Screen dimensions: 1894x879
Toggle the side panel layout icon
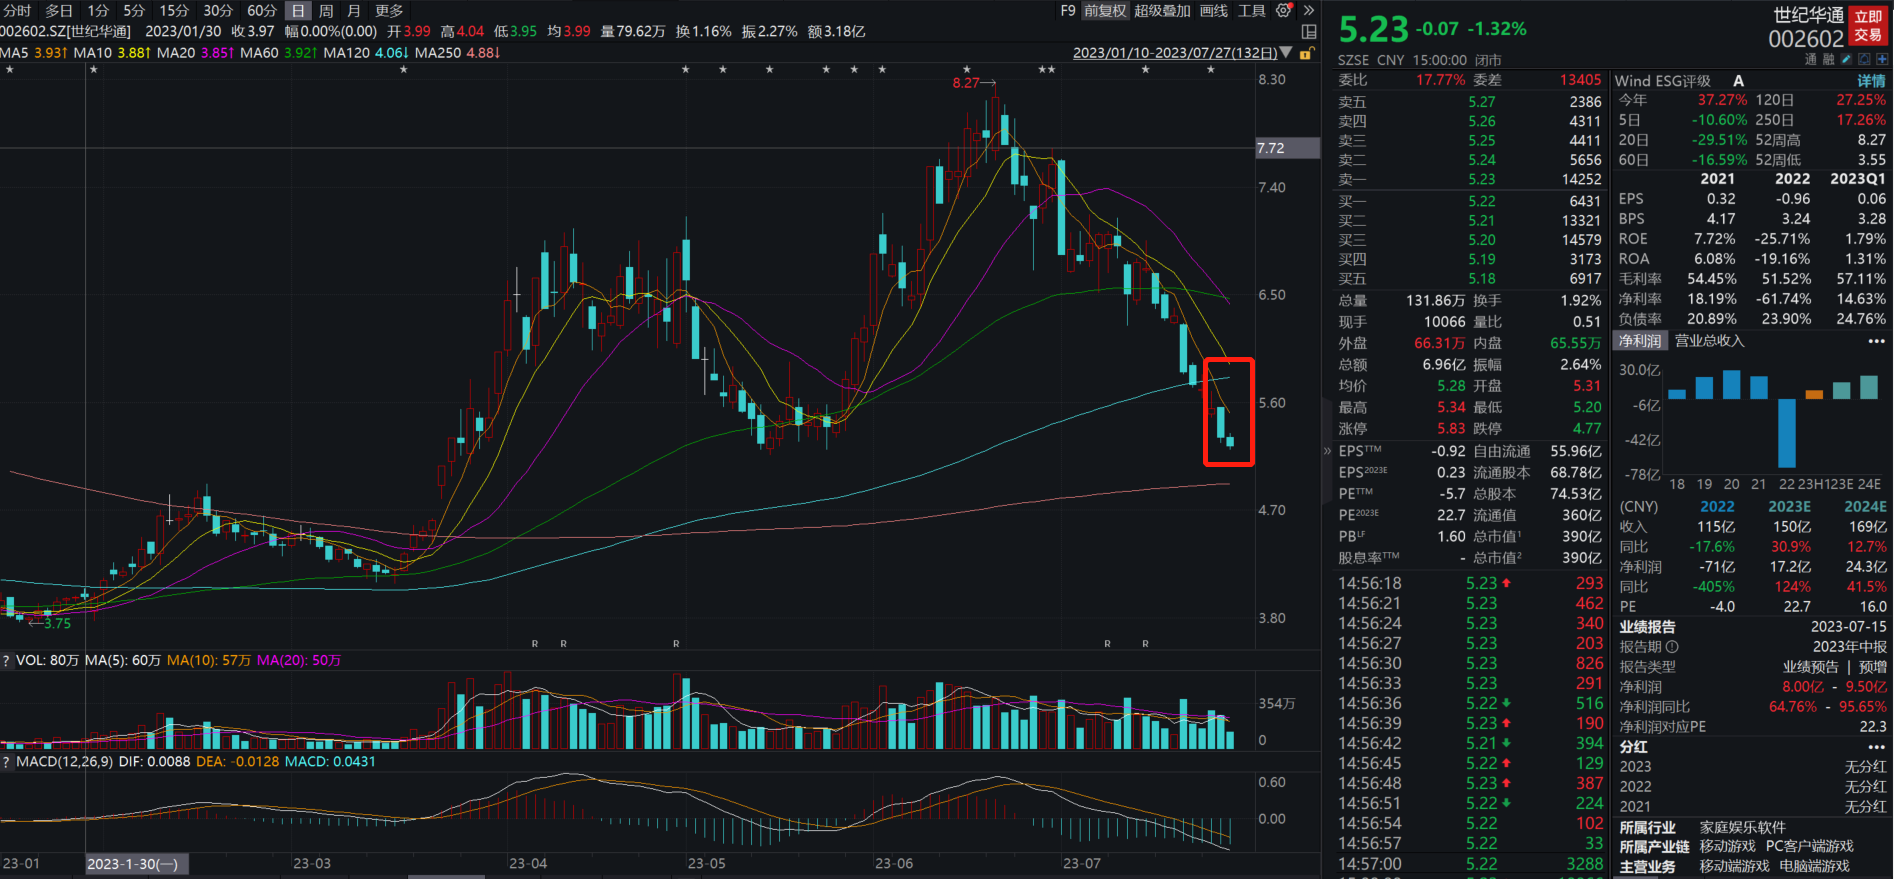pos(1308,32)
